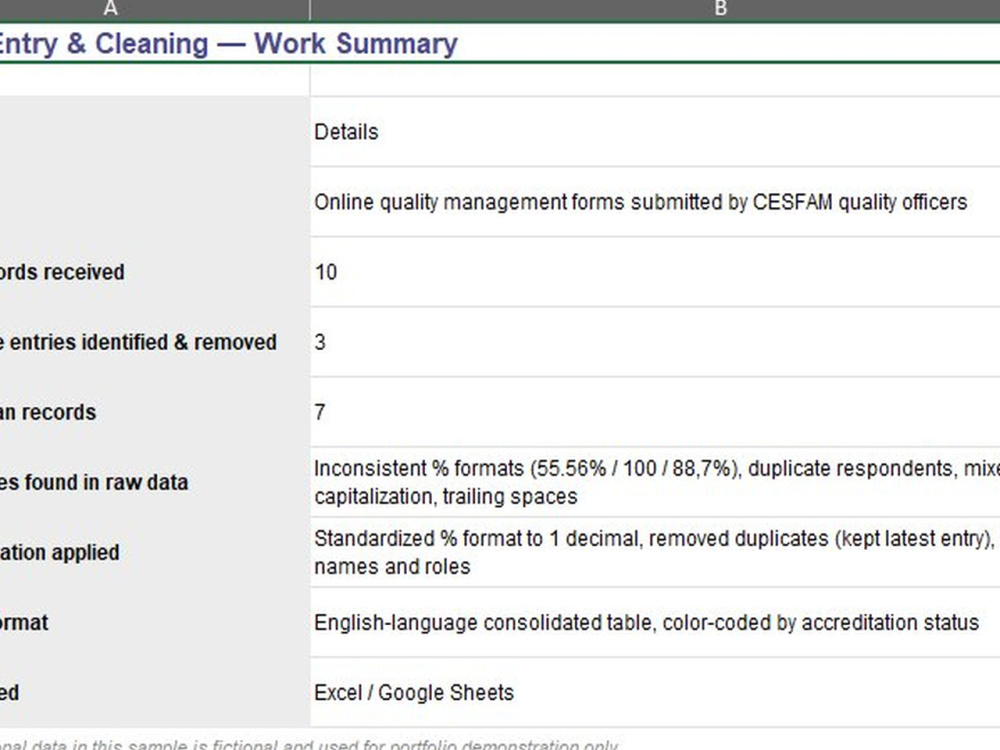Image resolution: width=1000 pixels, height=750 pixels.
Task: Select the 'ords received' label cell
Action: click(x=154, y=272)
